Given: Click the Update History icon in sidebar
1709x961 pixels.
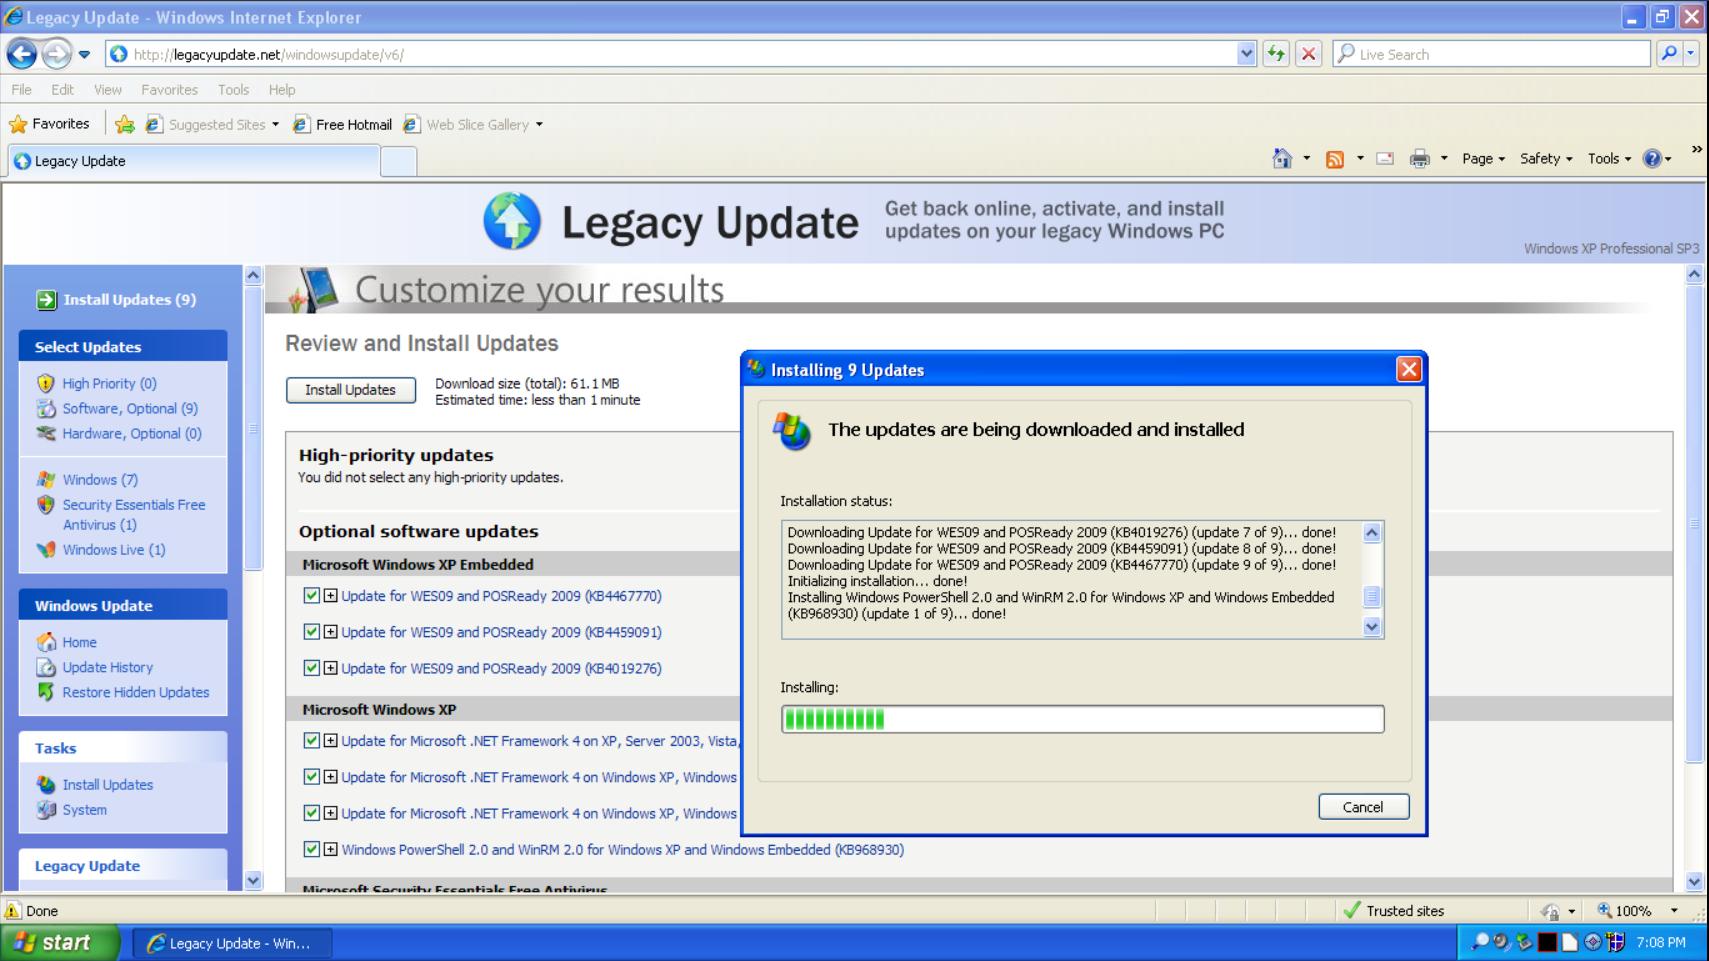Looking at the screenshot, I should (x=46, y=667).
